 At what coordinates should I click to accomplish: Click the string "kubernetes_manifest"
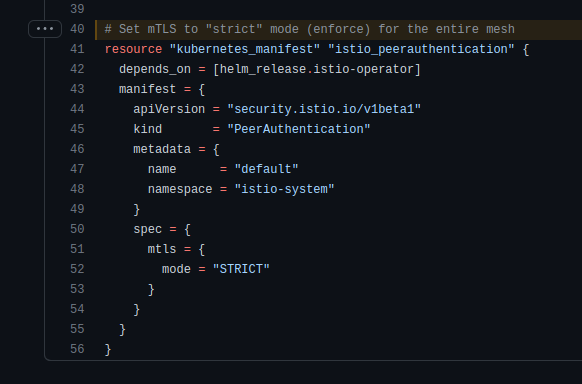coord(245,49)
